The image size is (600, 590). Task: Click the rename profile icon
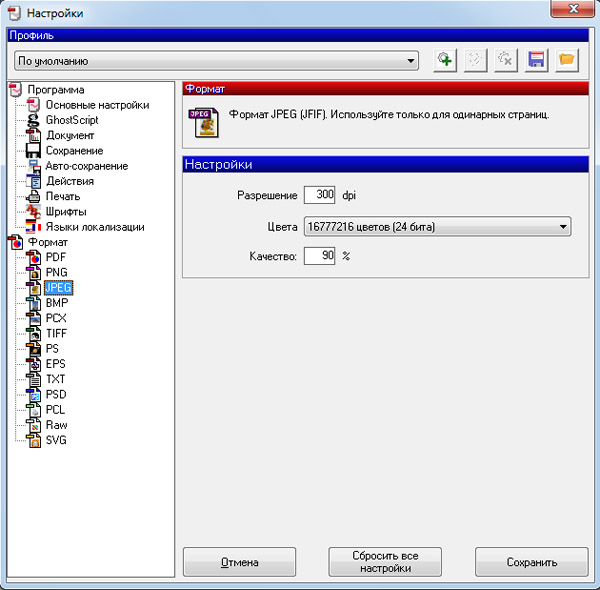point(476,60)
